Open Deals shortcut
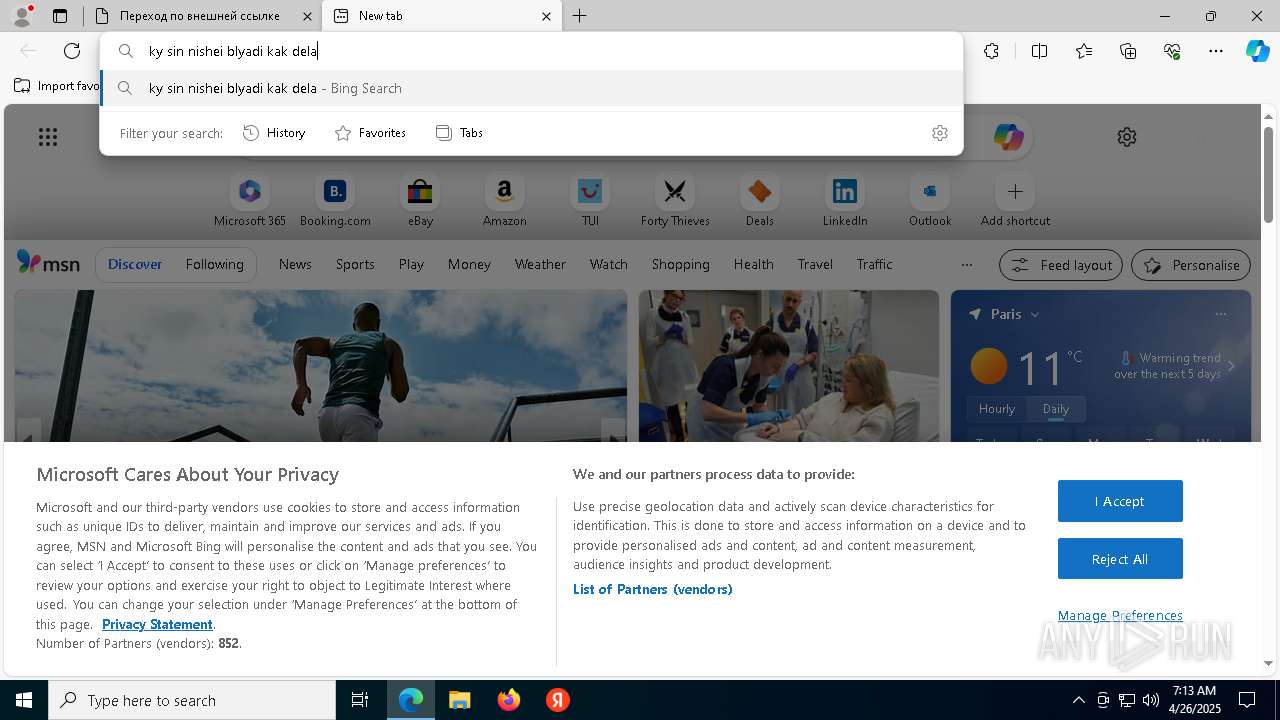 tap(760, 200)
